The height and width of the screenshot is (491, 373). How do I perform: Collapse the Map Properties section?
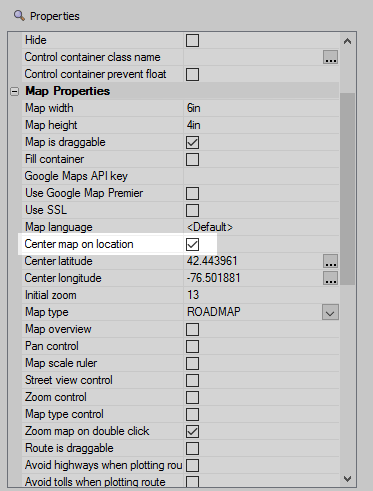tap(14, 91)
